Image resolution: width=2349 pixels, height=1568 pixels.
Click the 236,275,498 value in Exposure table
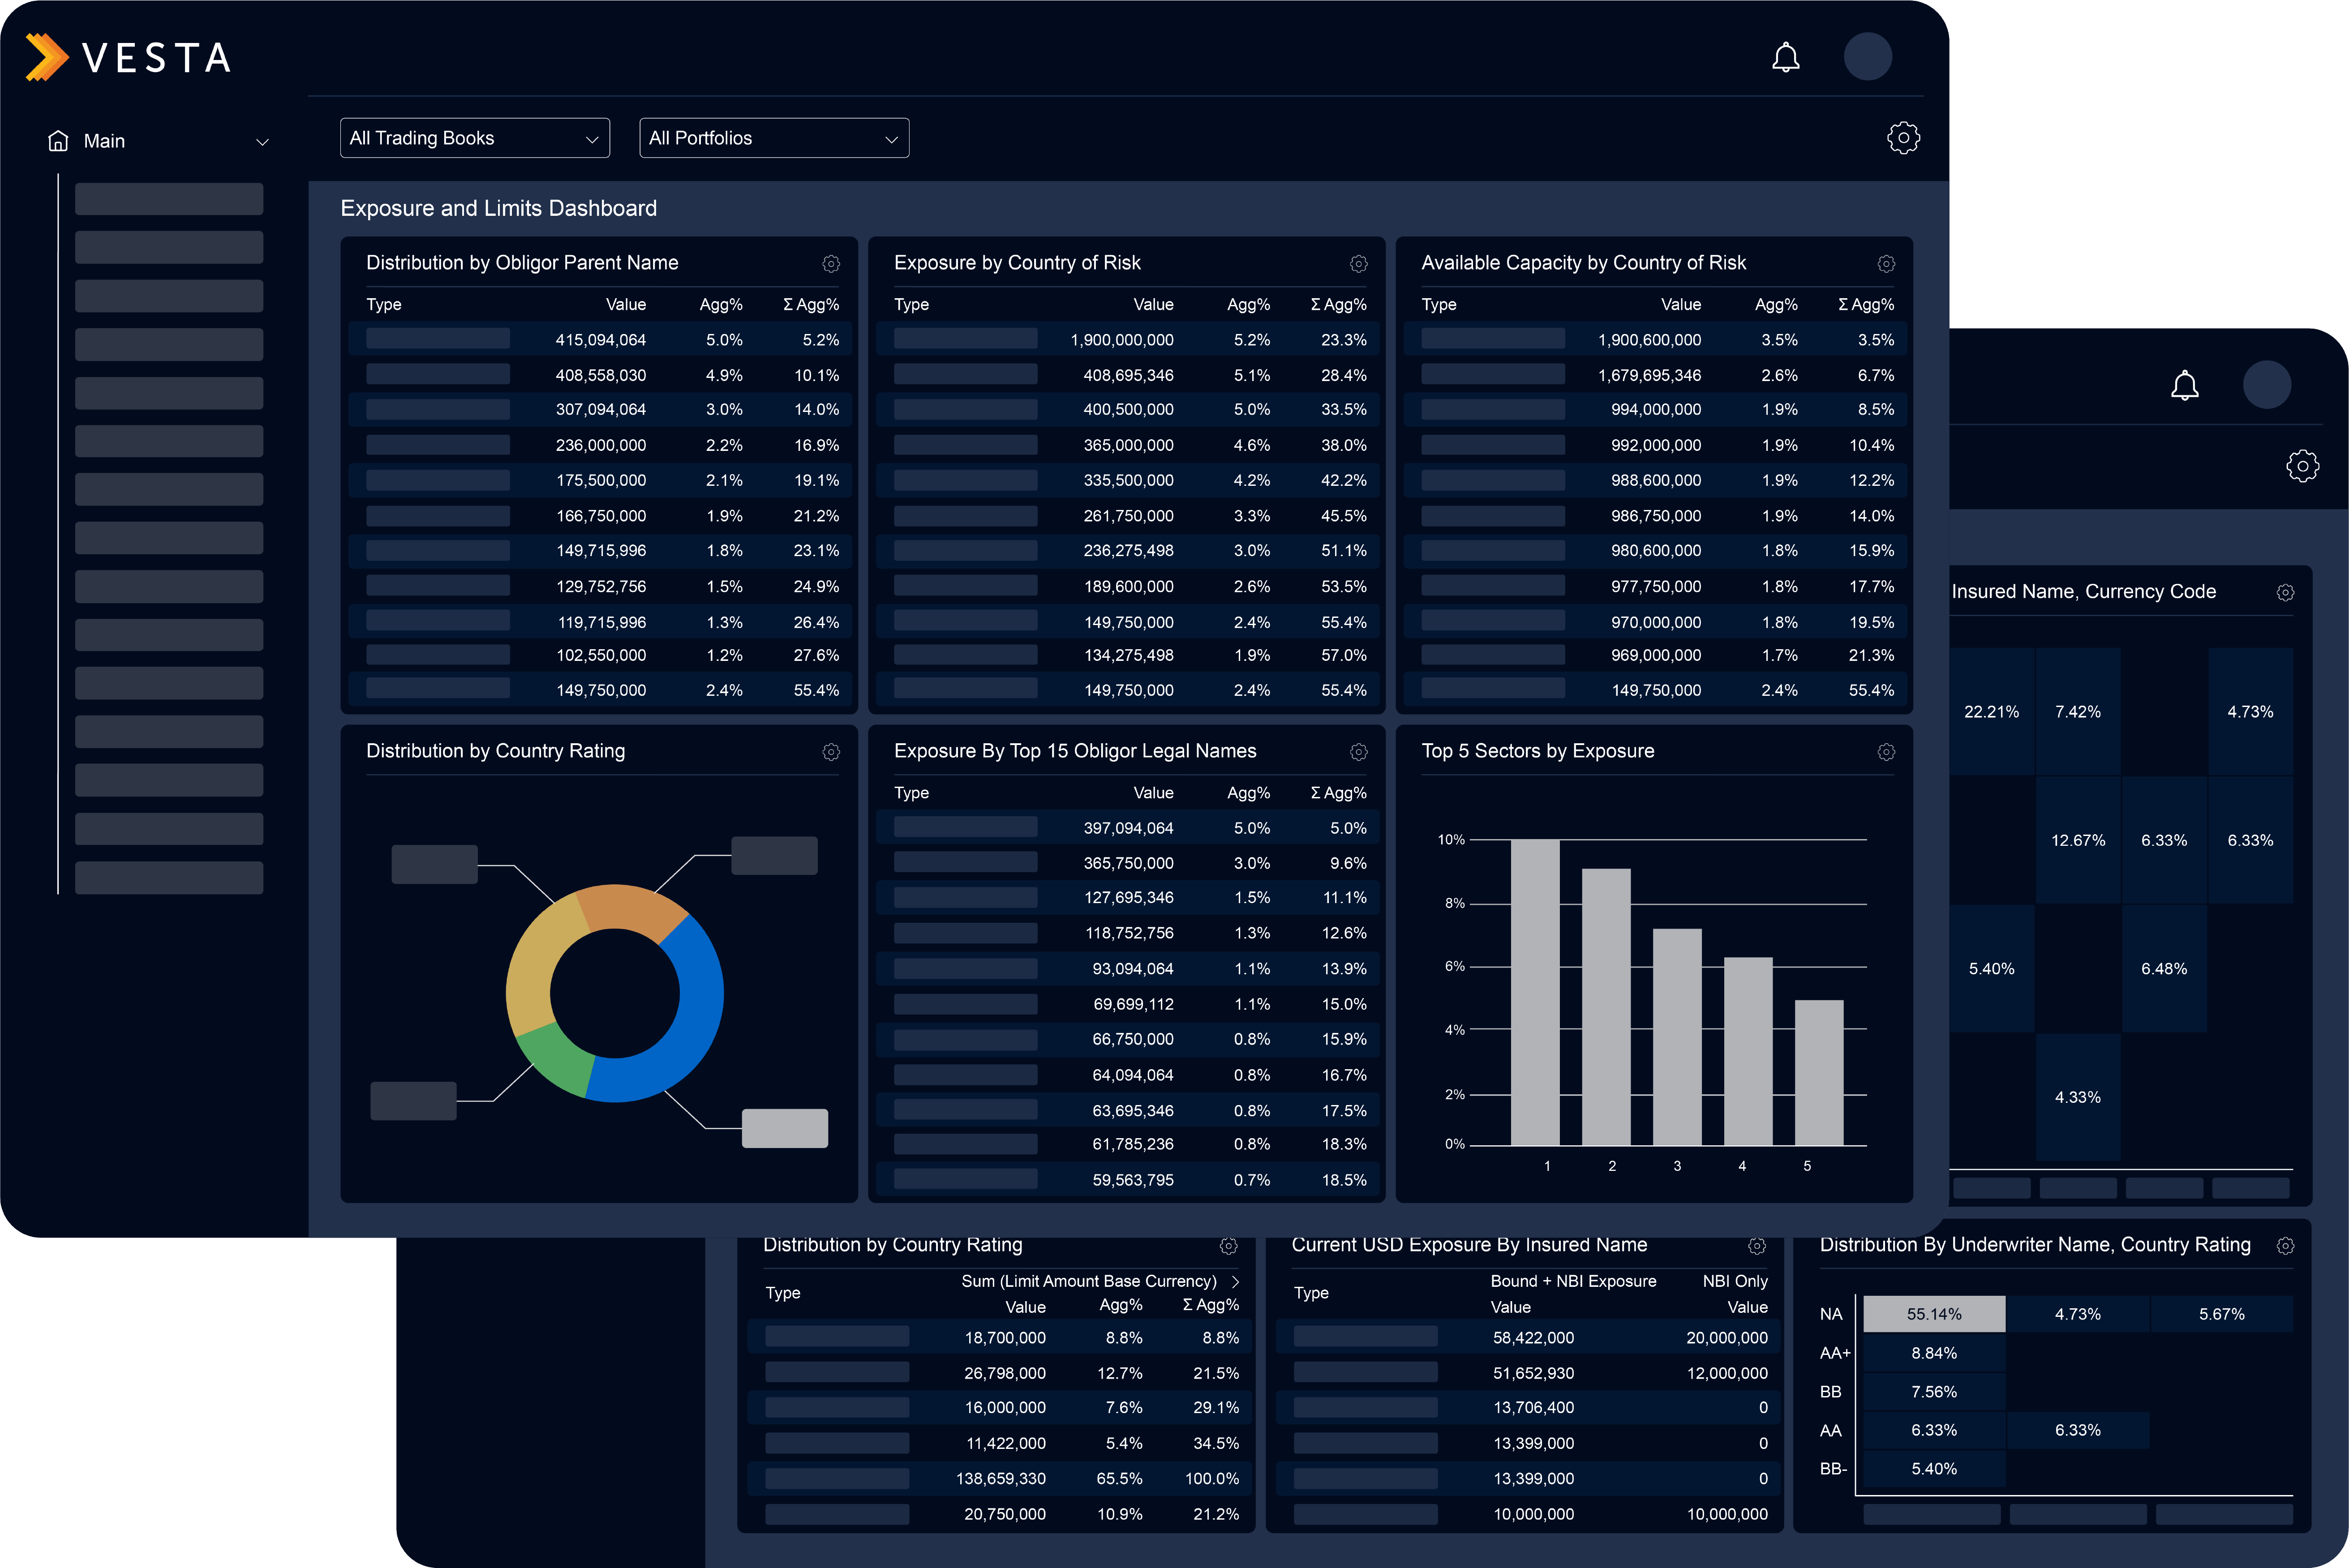1128,551
